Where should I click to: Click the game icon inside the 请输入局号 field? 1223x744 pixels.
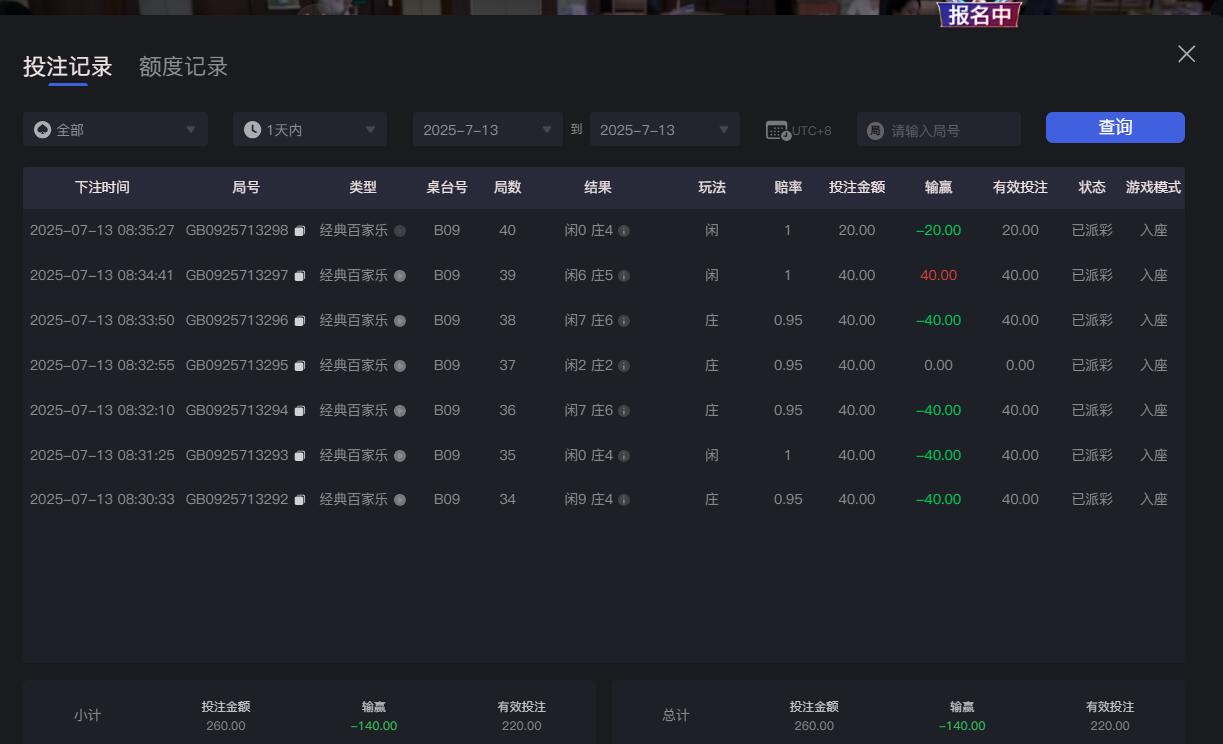(x=874, y=129)
